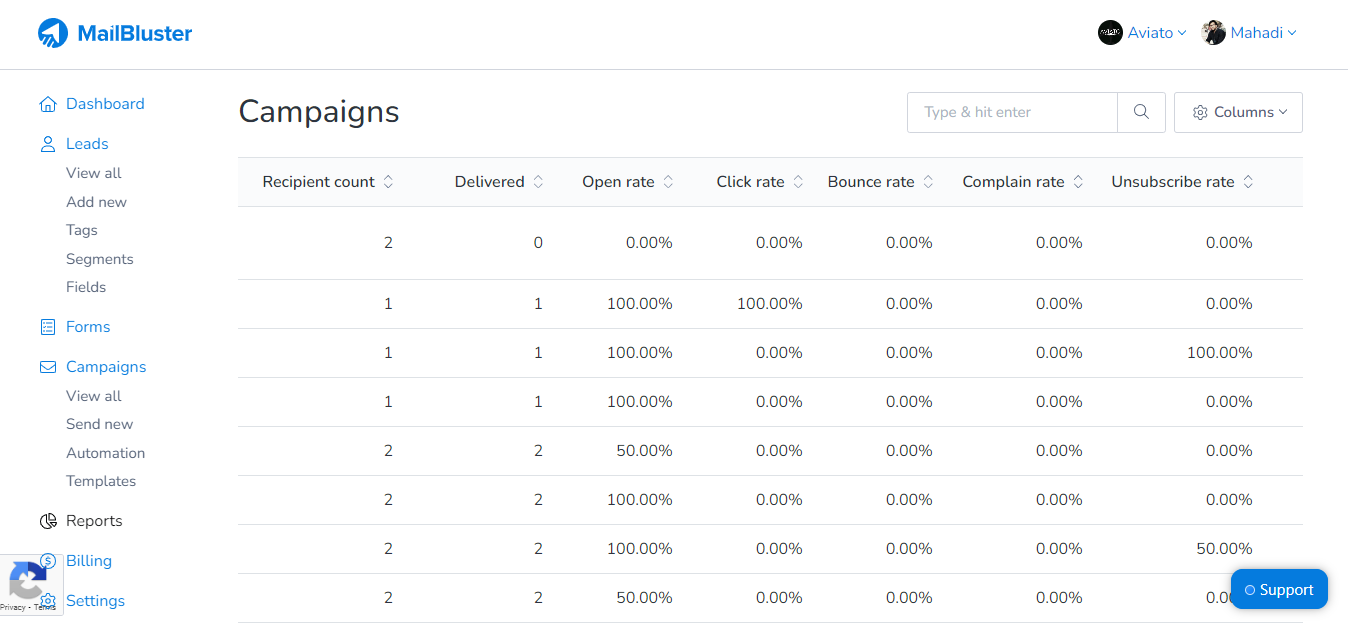Click the Billing dollar icon
The width and height of the screenshot is (1348, 627).
coord(48,560)
